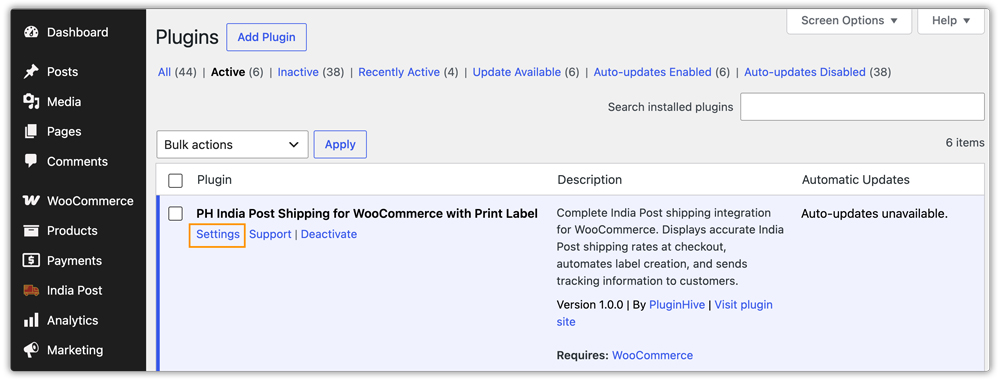
Task: Click the Apply bulk action button
Action: coord(340,145)
